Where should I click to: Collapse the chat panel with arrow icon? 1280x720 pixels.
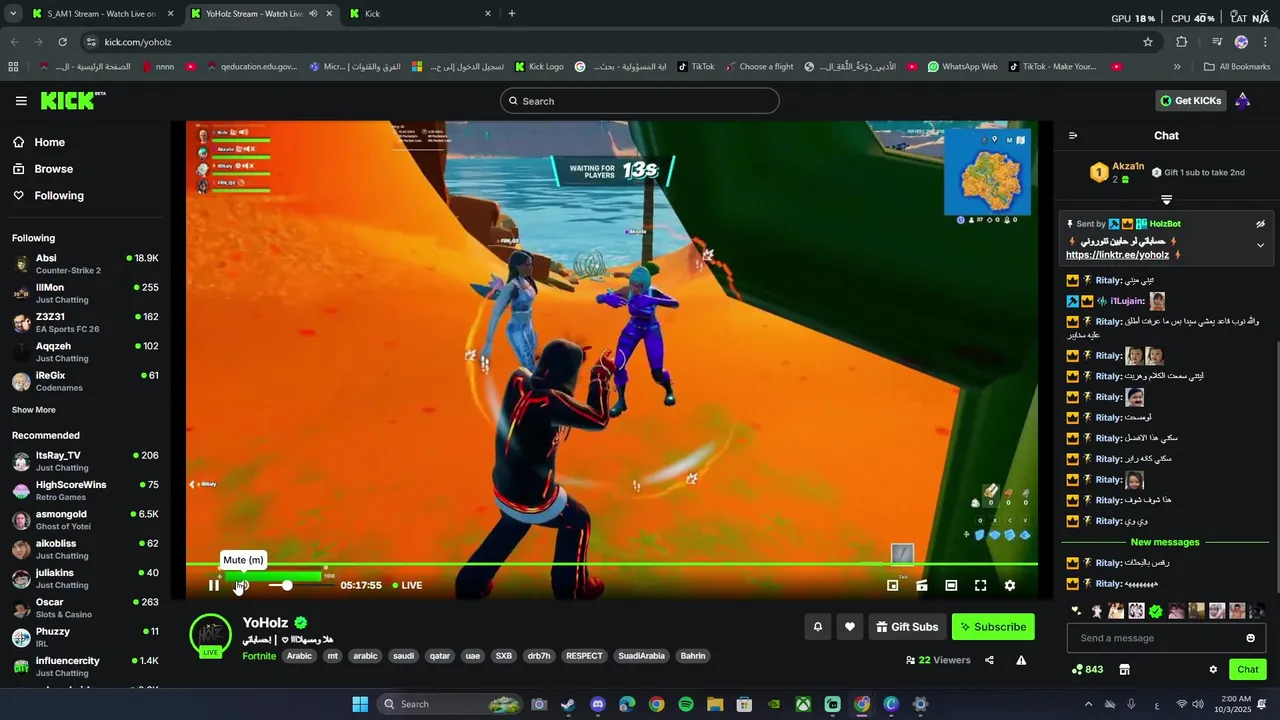1073,136
